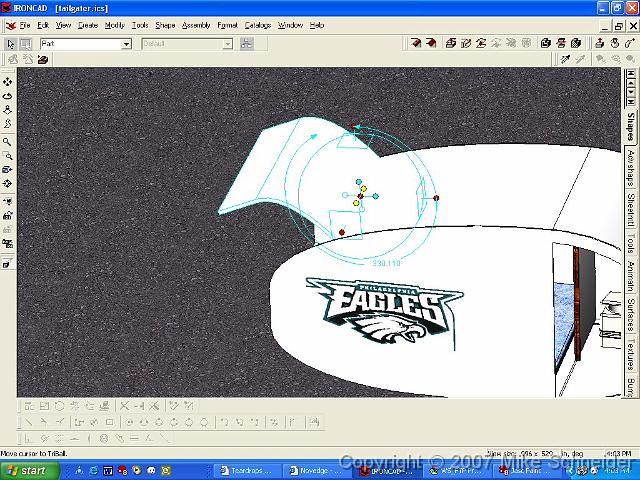640x480 pixels.
Task: Select the orbit camera tool in left toolbar
Action: click(x=7, y=96)
